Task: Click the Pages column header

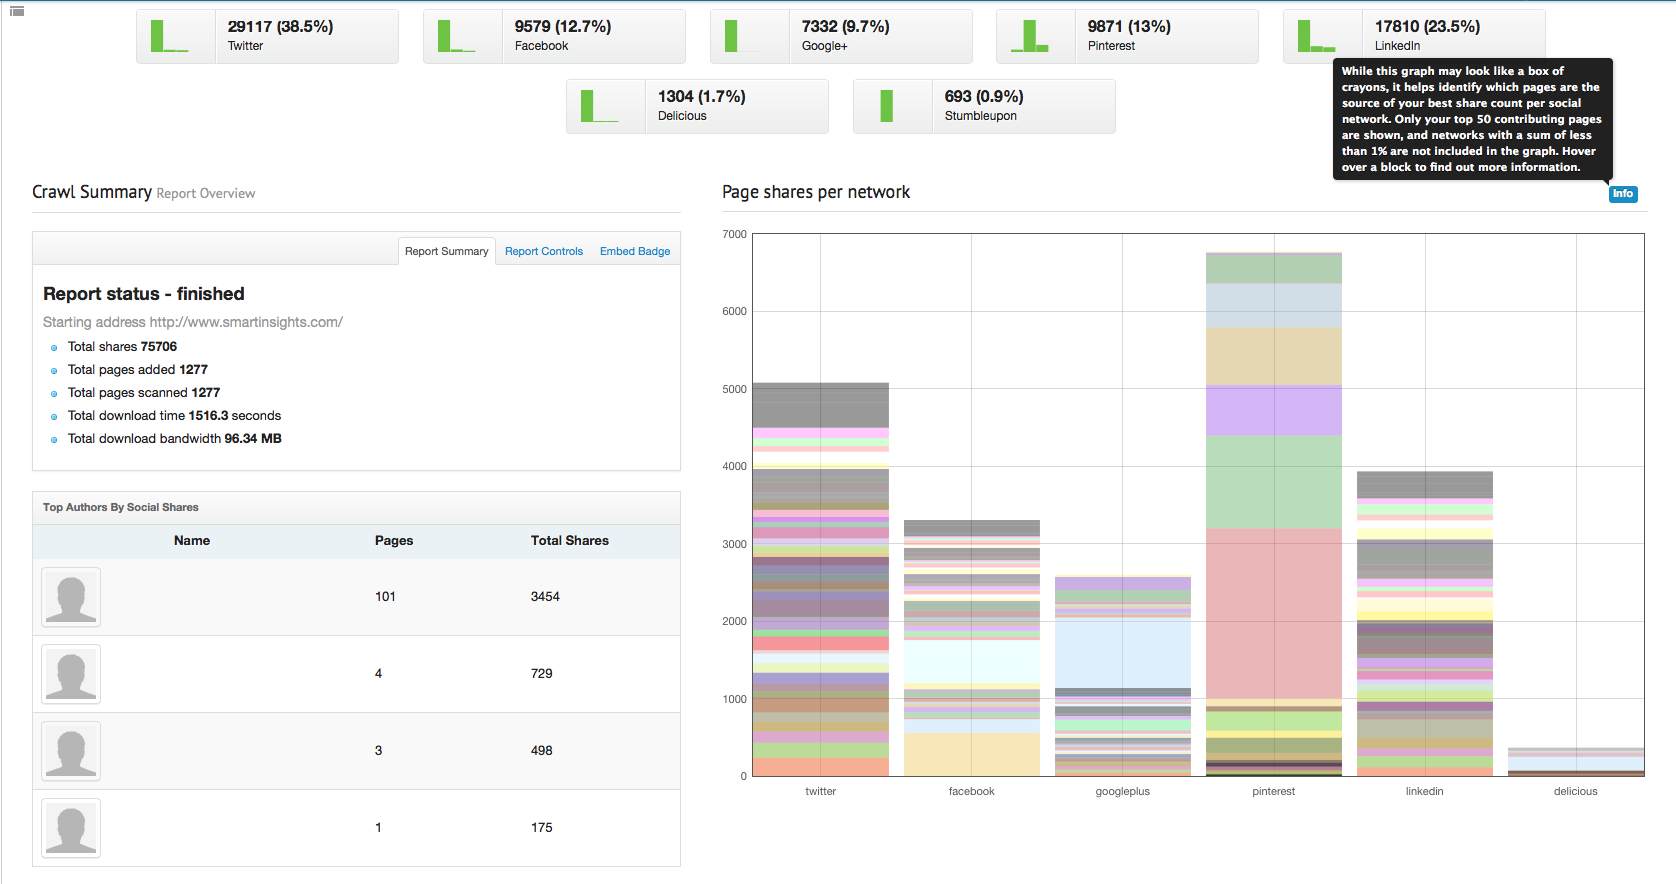Action: [394, 540]
